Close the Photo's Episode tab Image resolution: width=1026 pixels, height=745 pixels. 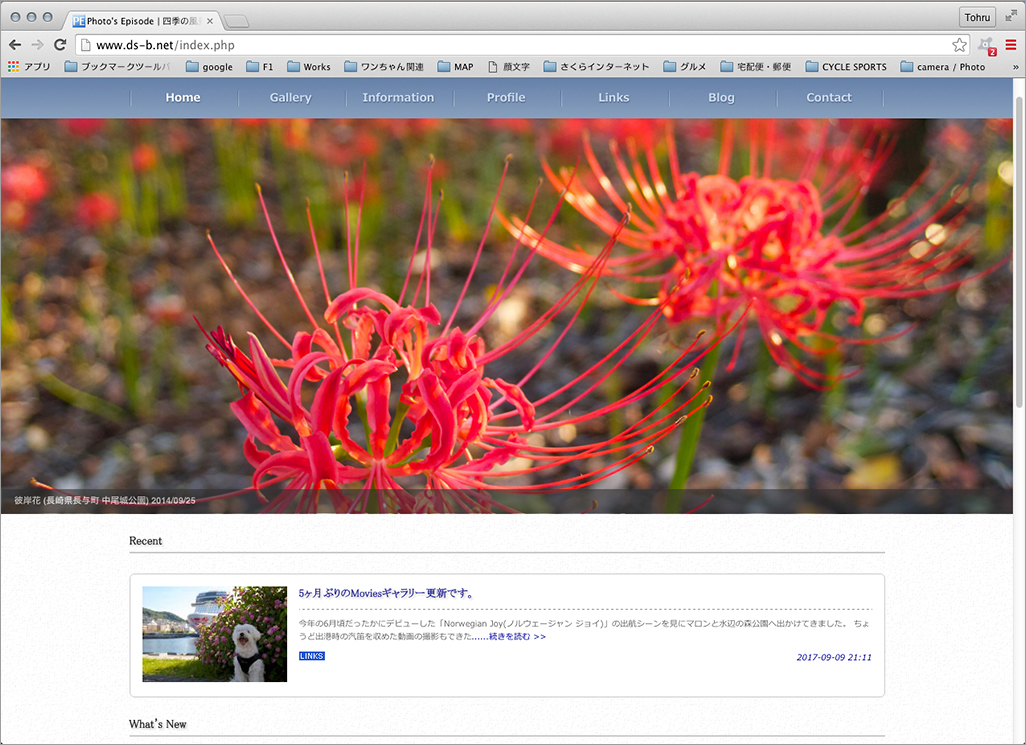[210, 20]
